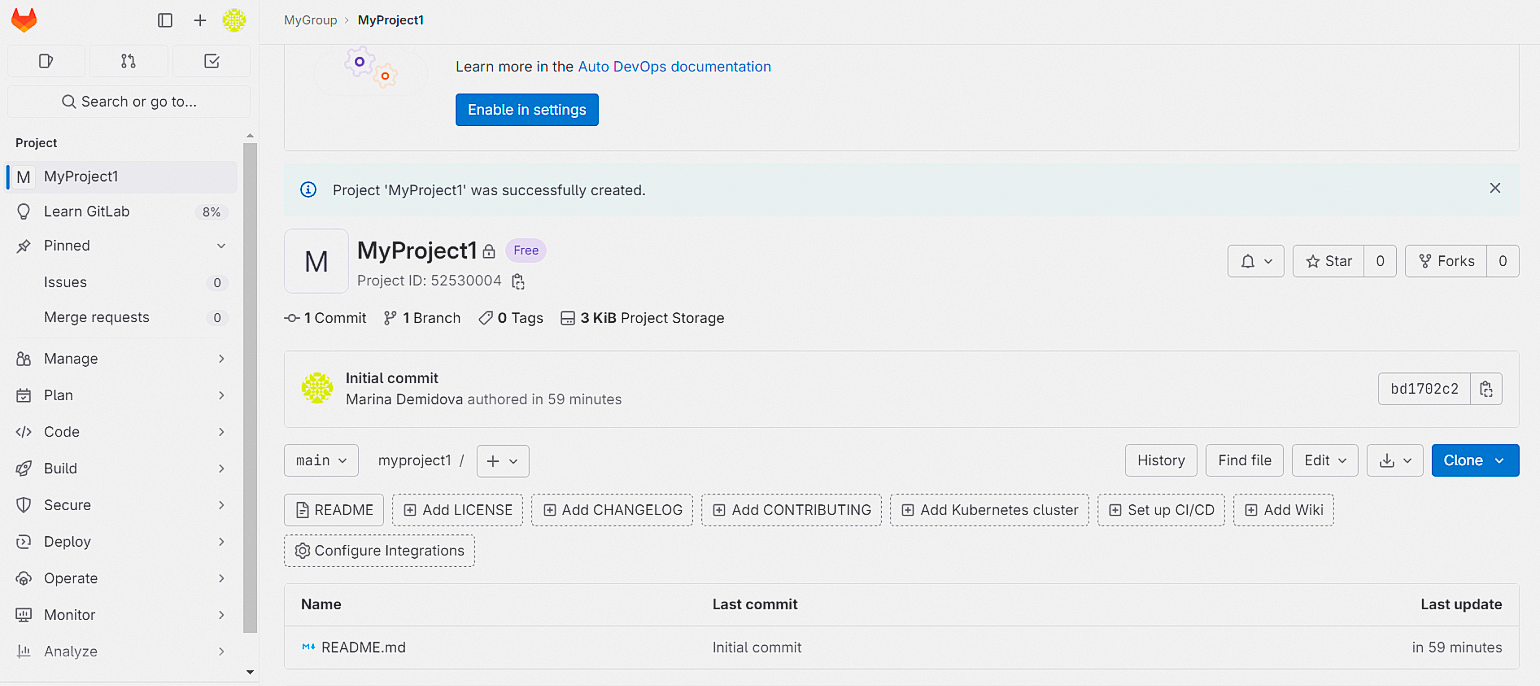This screenshot has height=686, width=1540.
Task: Click Set up CI/CD button
Action: (1161, 510)
